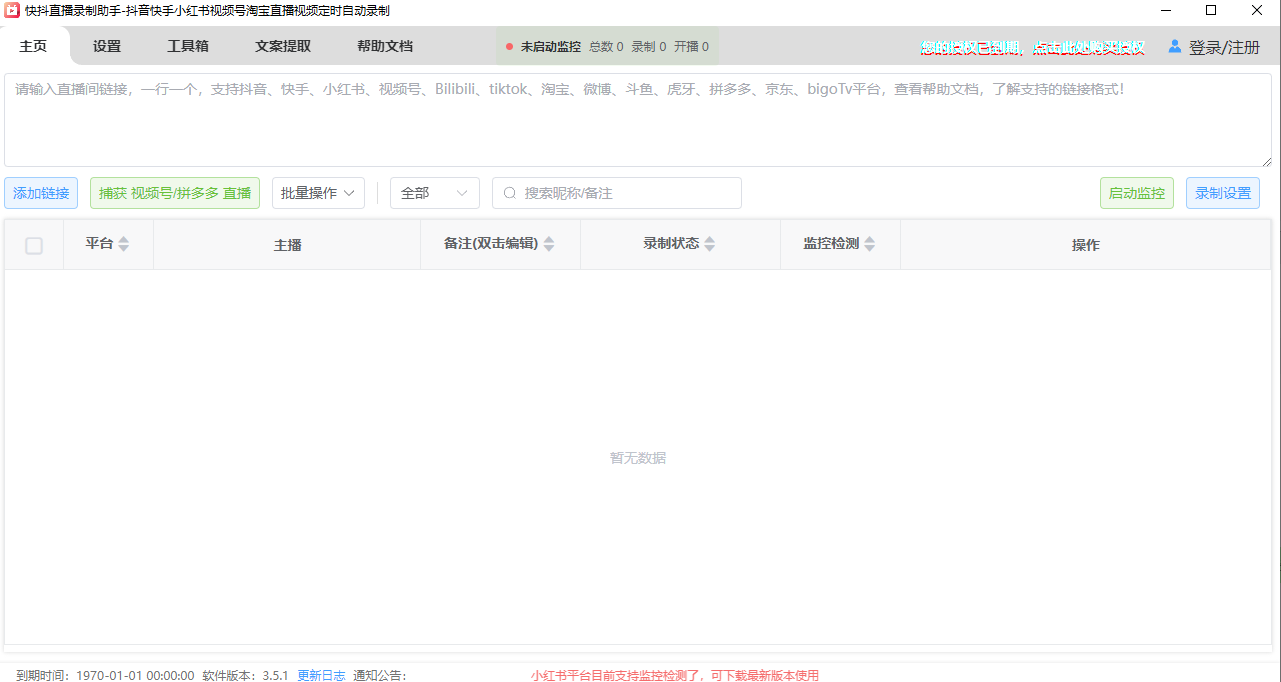Image resolution: width=1281 pixels, height=682 pixels.
Task: Click the 未启动监控 status text
Action: click(x=551, y=47)
